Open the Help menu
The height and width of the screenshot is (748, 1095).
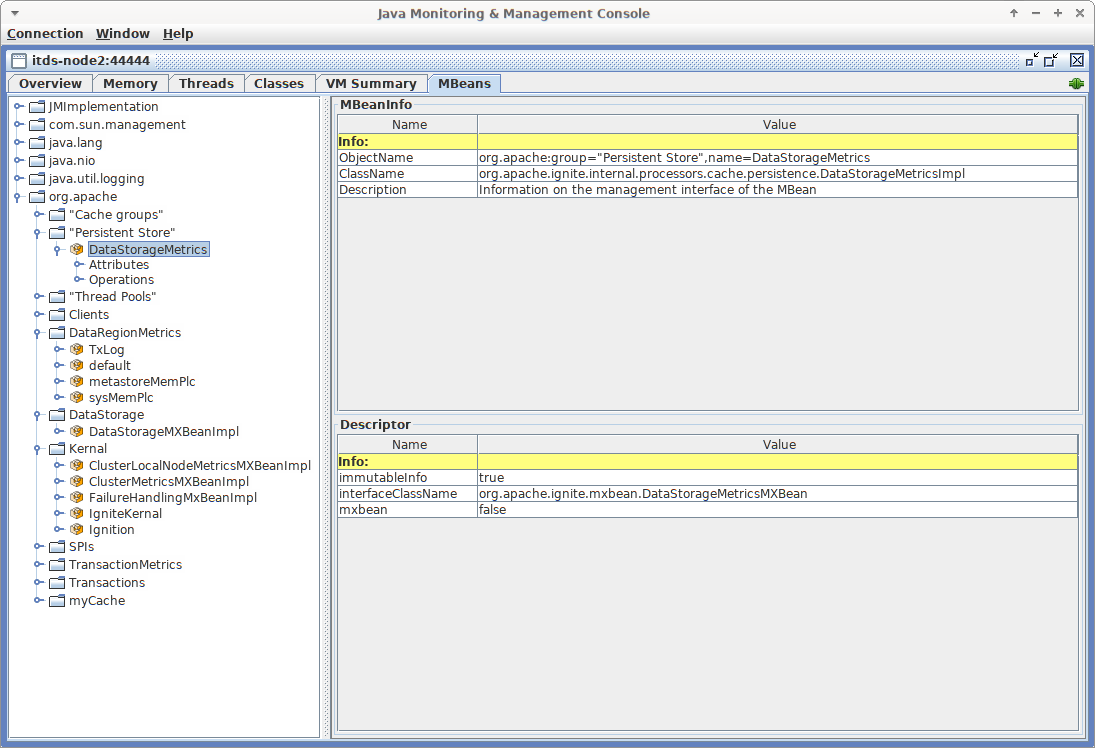[178, 34]
